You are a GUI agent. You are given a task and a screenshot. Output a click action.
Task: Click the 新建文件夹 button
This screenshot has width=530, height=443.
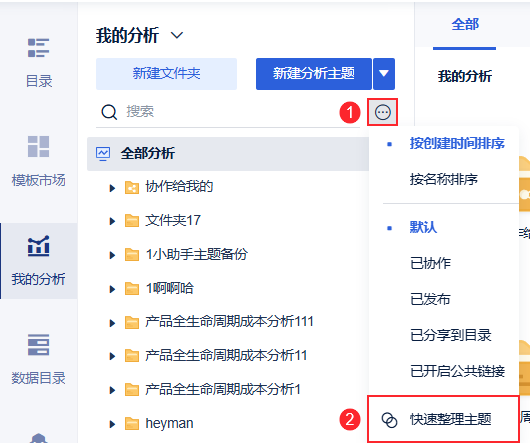[x=166, y=74]
